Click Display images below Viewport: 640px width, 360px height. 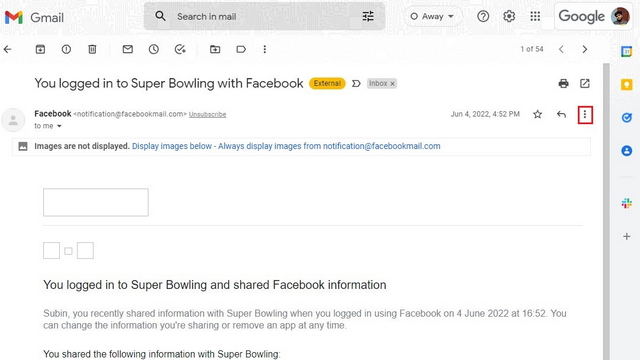coord(172,146)
